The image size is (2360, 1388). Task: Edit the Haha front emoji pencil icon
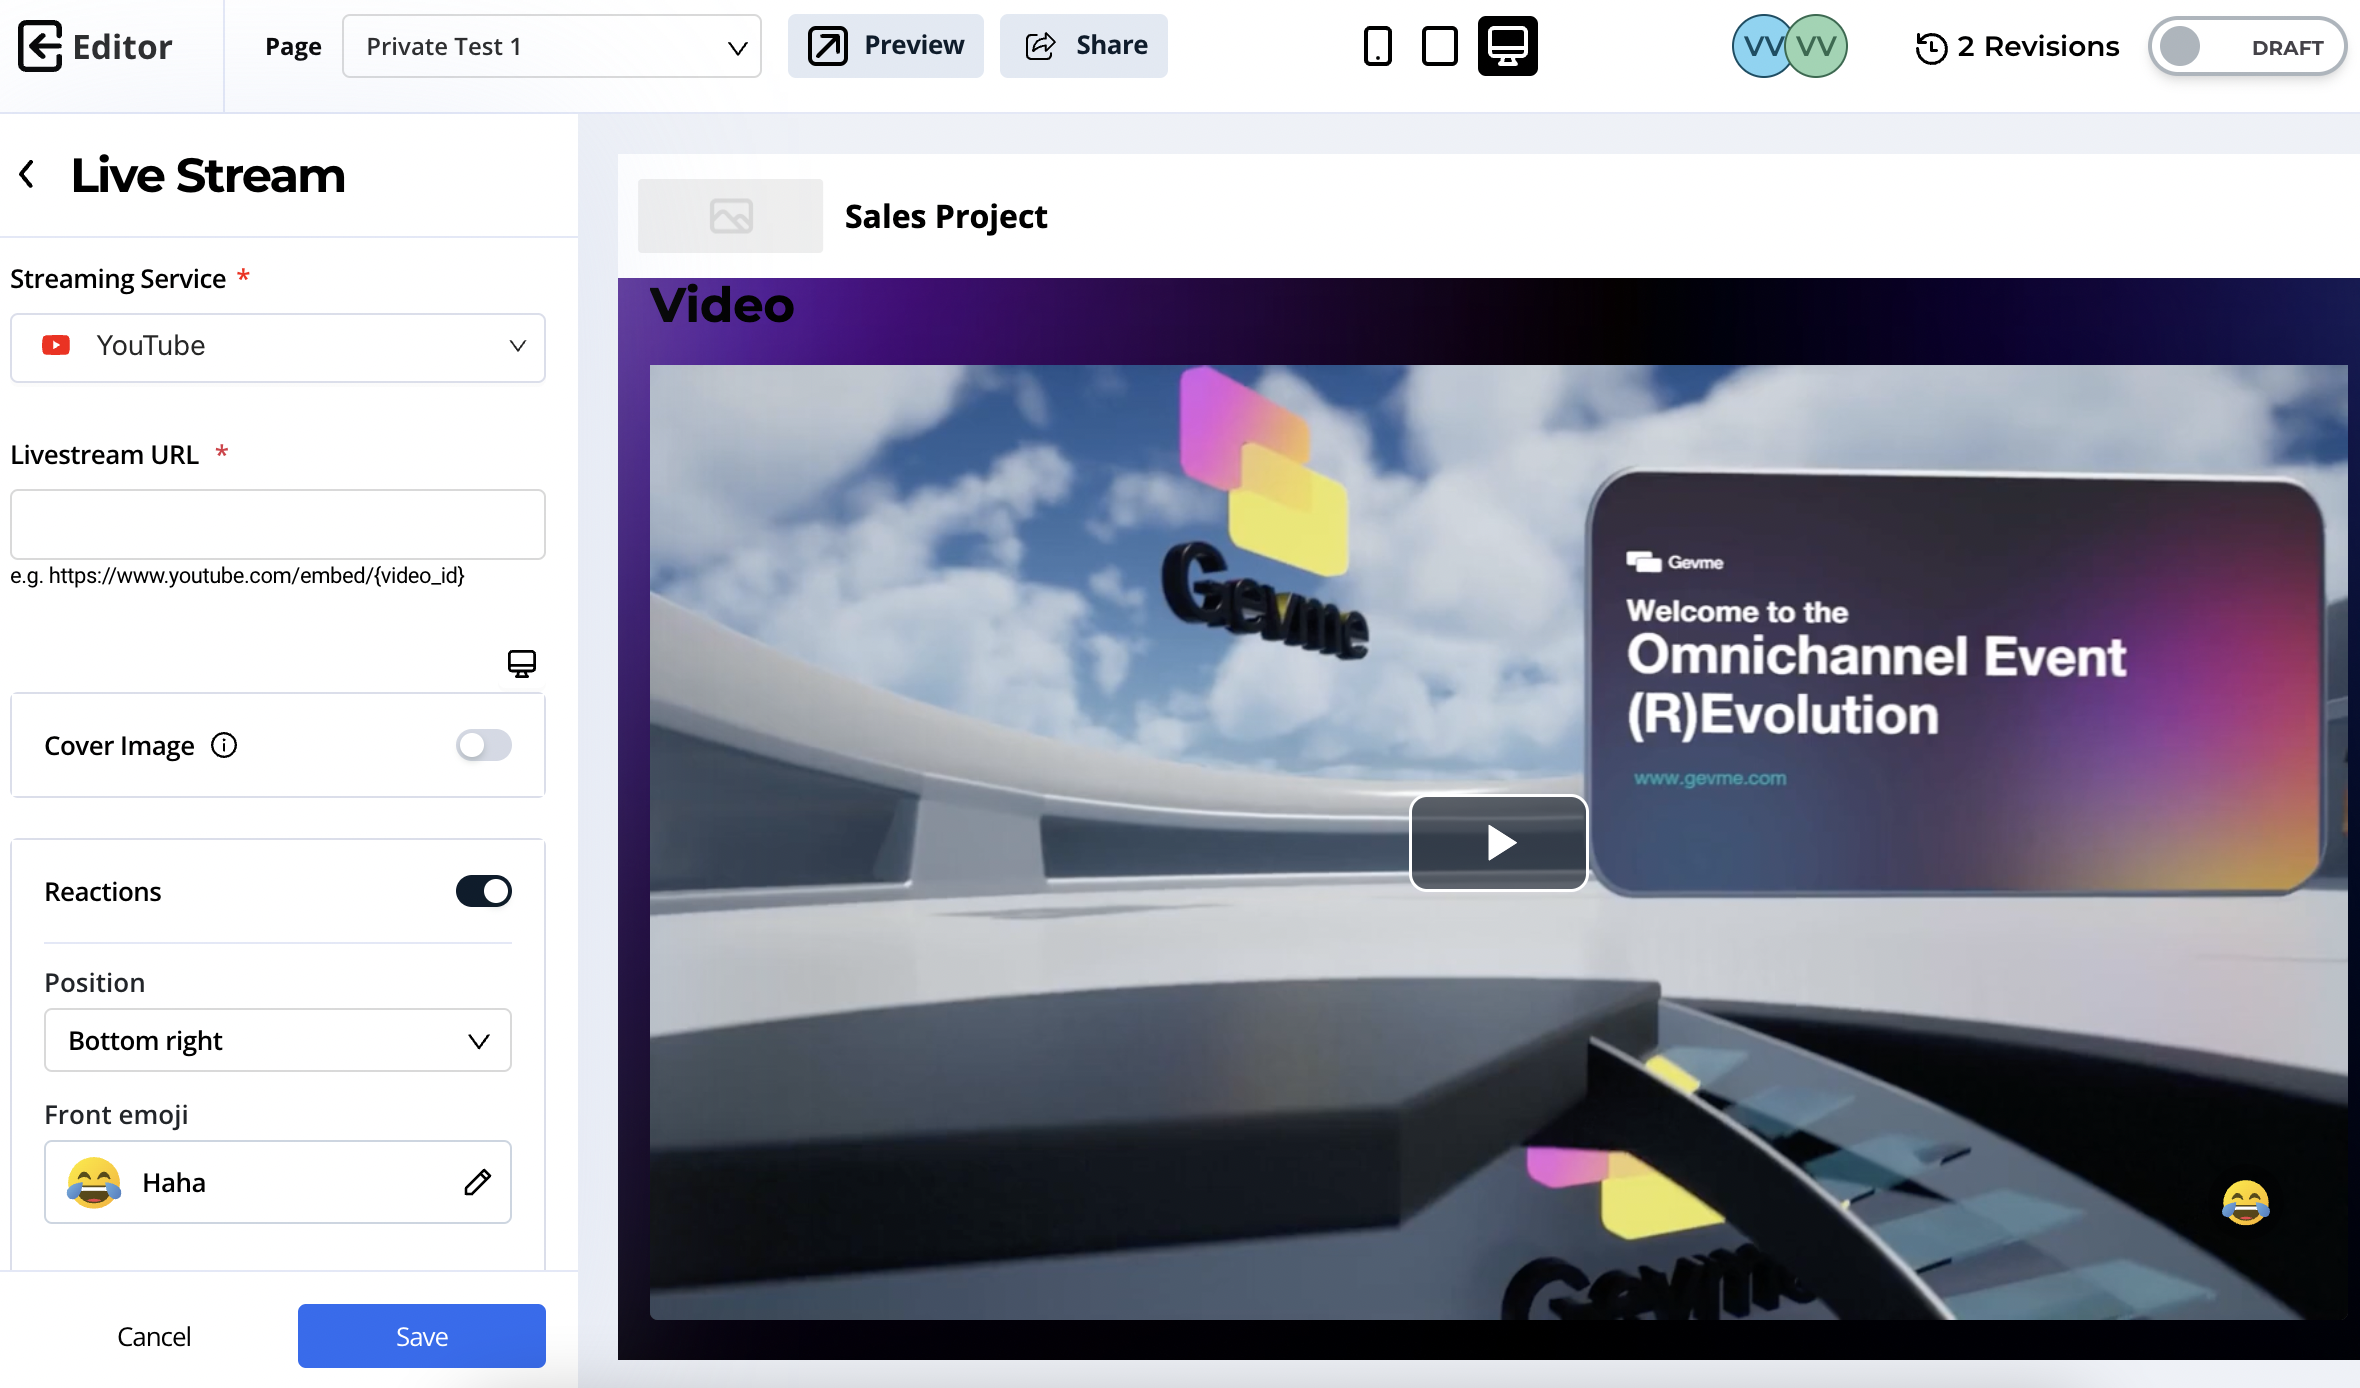(x=477, y=1182)
